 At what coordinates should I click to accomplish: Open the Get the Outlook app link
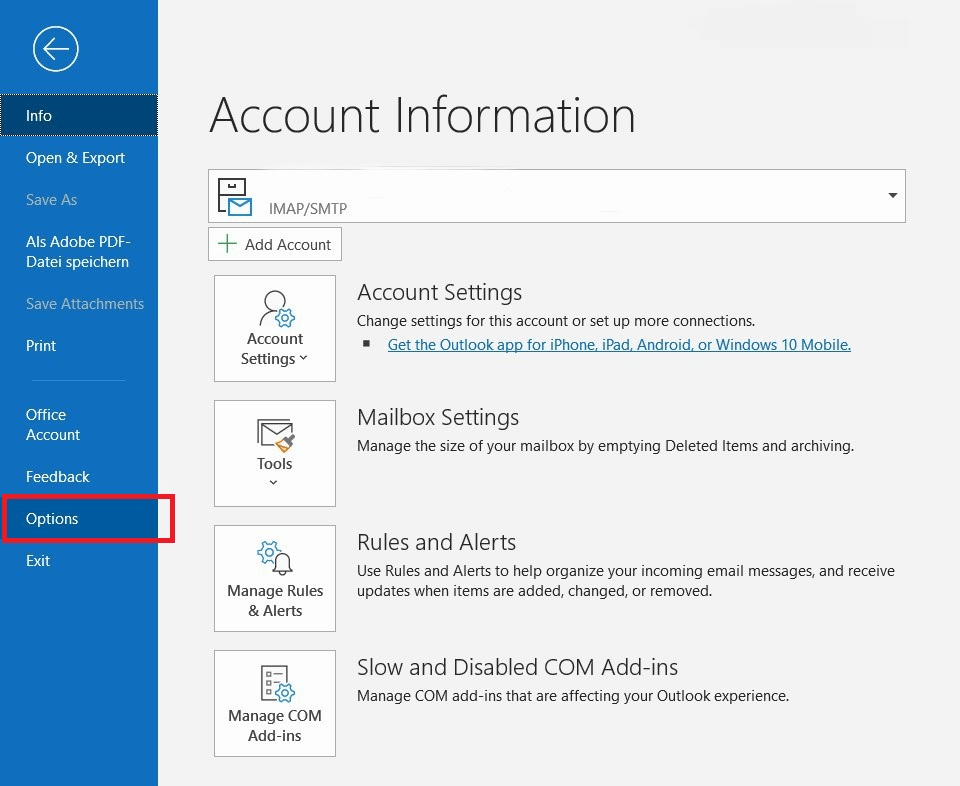click(619, 345)
